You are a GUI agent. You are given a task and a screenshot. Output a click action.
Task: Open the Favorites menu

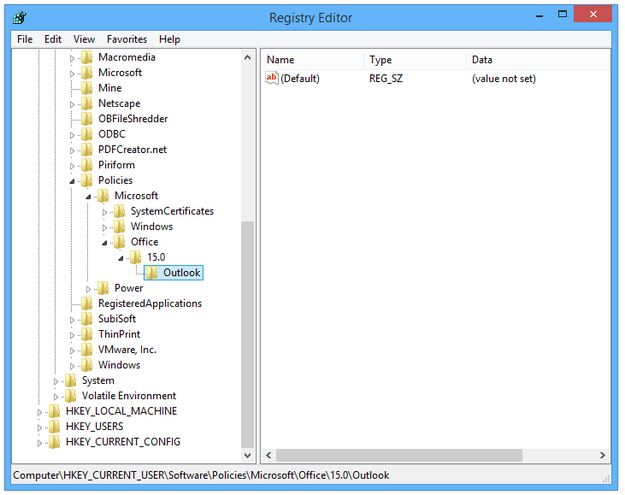(127, 39)
